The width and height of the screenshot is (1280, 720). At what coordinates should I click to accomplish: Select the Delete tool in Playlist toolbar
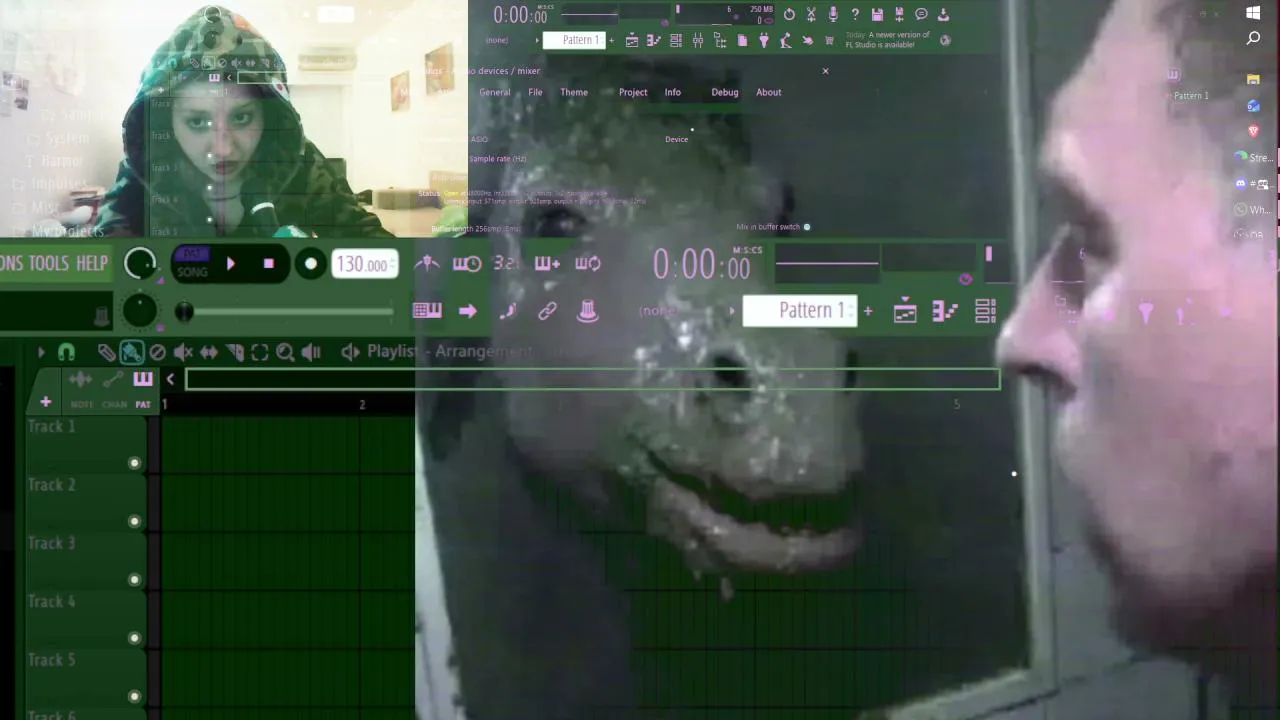(x=157, y=352)
